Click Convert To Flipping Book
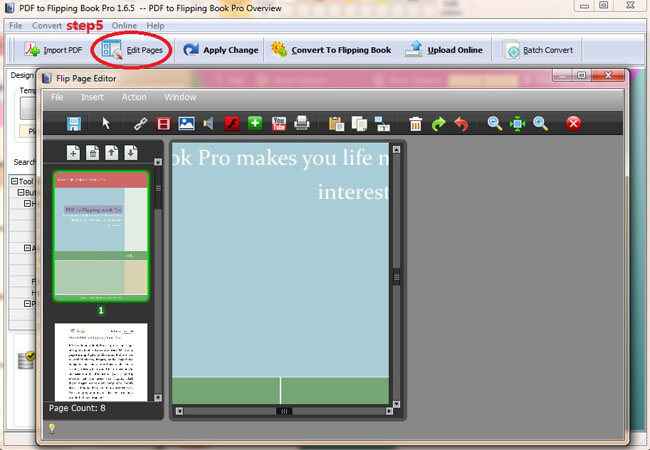The height and width of the screenshot is (450, 650). pos(331,50)
